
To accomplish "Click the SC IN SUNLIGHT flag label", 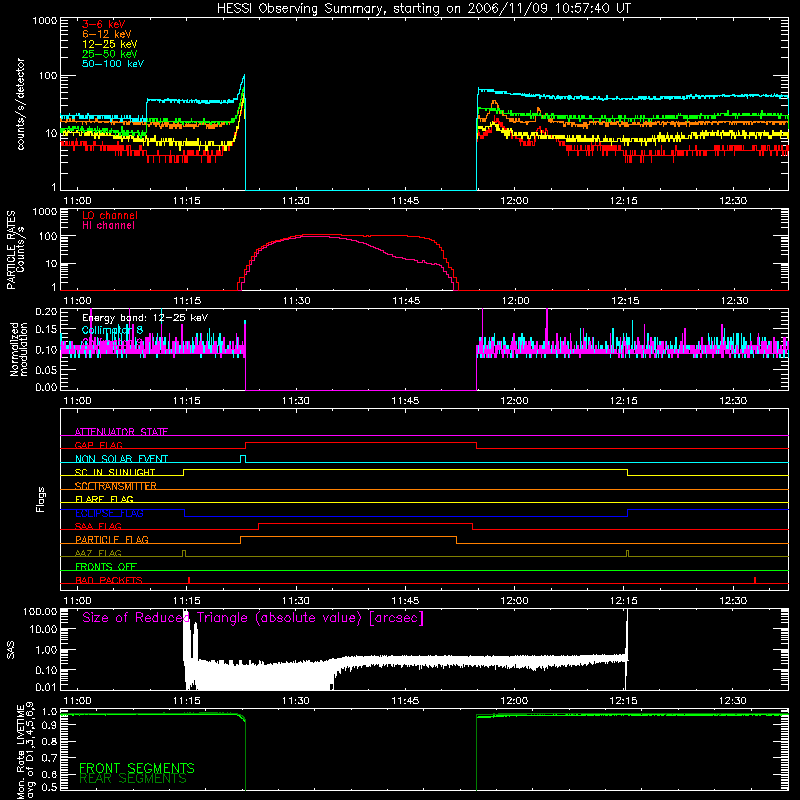I will pos(115,472).
